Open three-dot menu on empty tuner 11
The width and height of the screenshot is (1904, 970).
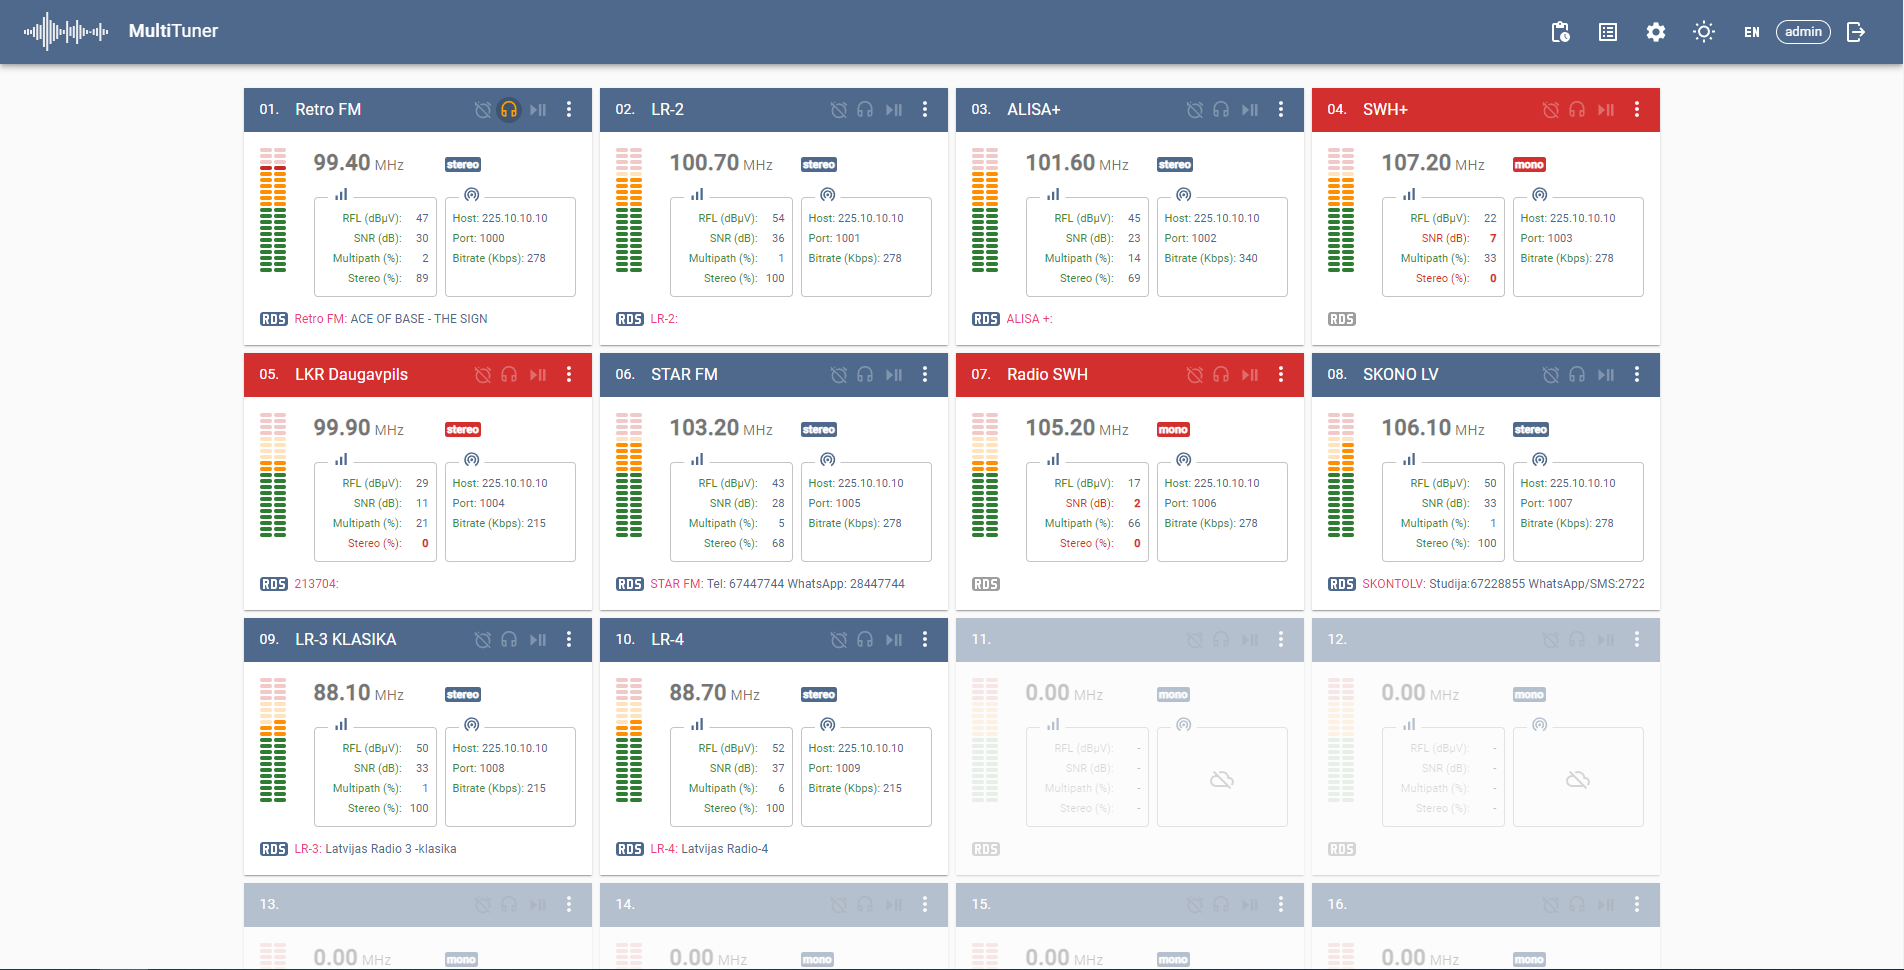click(1281, 640)
